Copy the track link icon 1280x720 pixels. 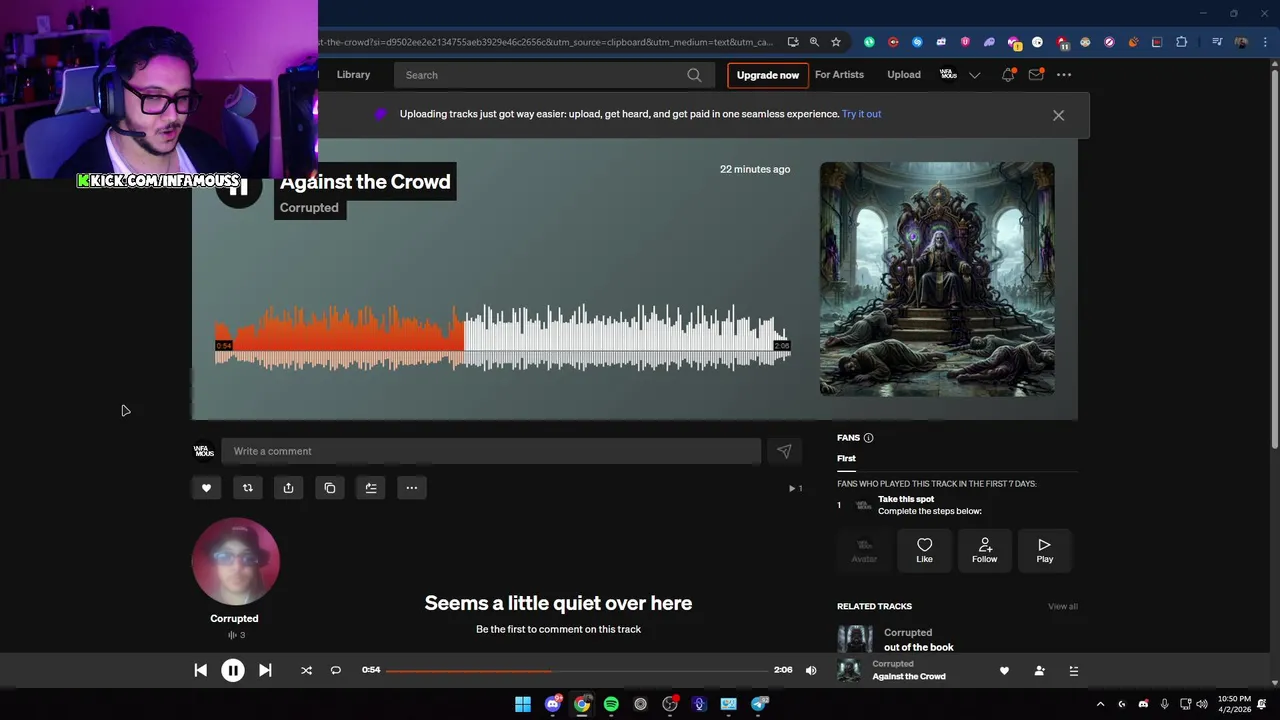330,488
